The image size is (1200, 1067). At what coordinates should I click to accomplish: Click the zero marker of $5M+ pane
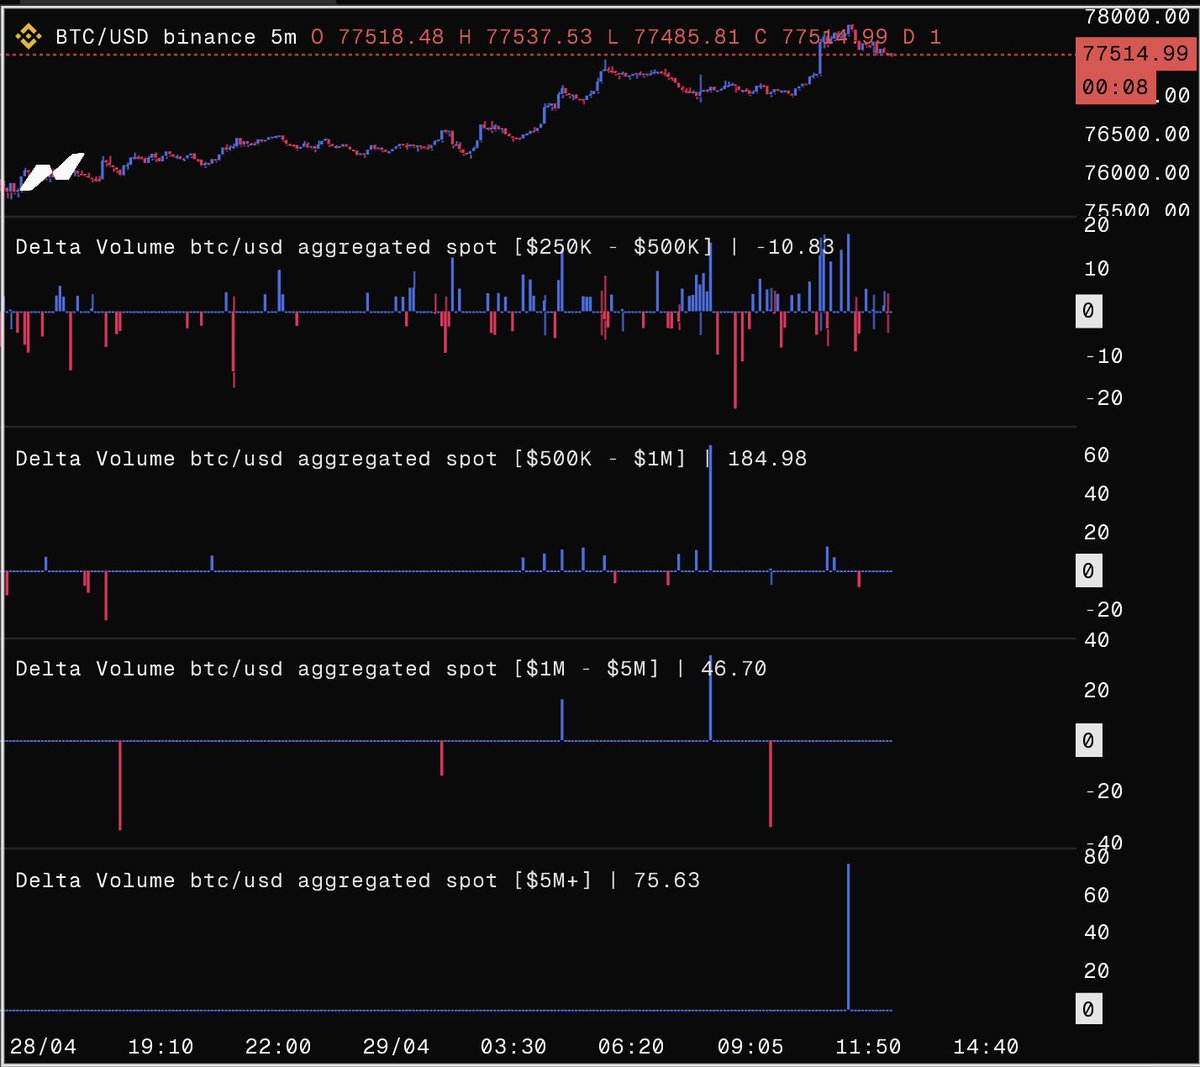[1088, 1010]
